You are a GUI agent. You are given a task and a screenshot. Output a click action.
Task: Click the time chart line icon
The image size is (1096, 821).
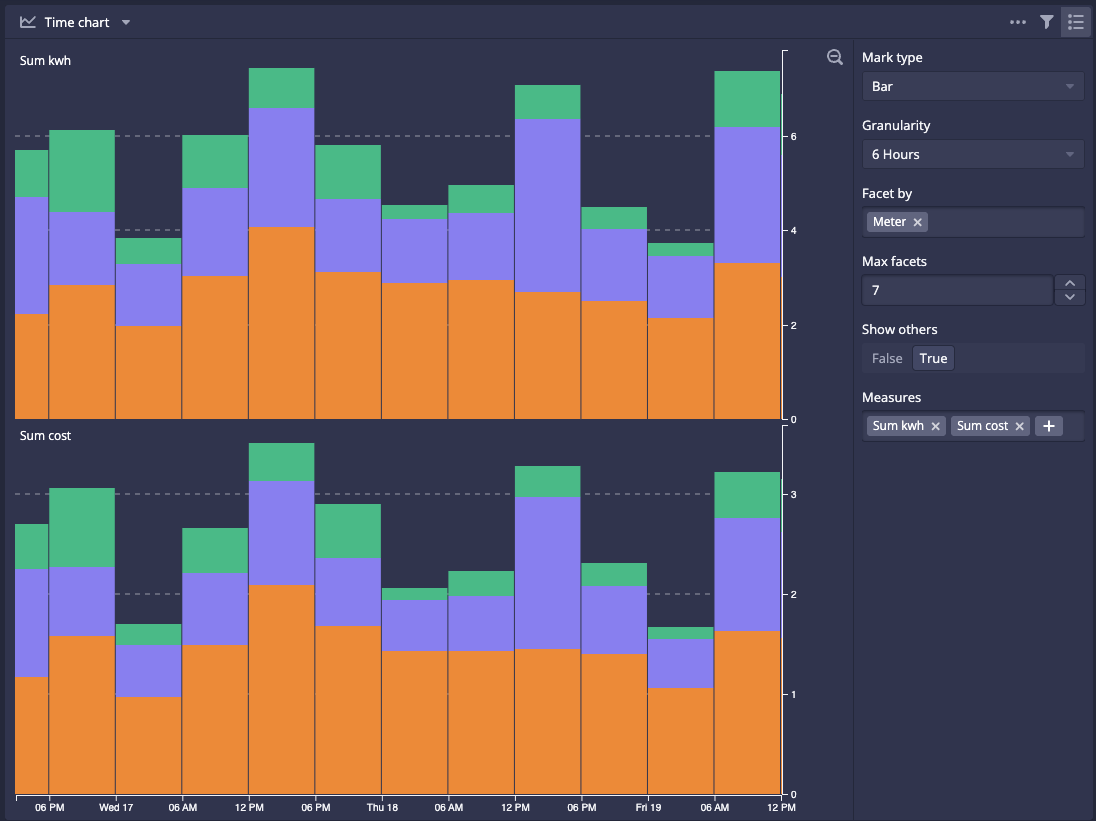tap(28, 22)
